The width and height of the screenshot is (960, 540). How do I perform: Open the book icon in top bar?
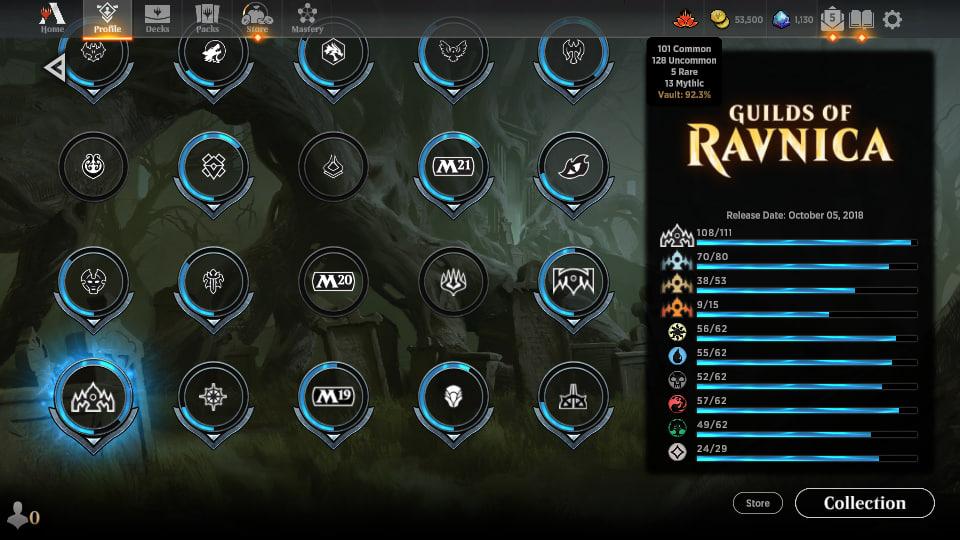[861, 20]
